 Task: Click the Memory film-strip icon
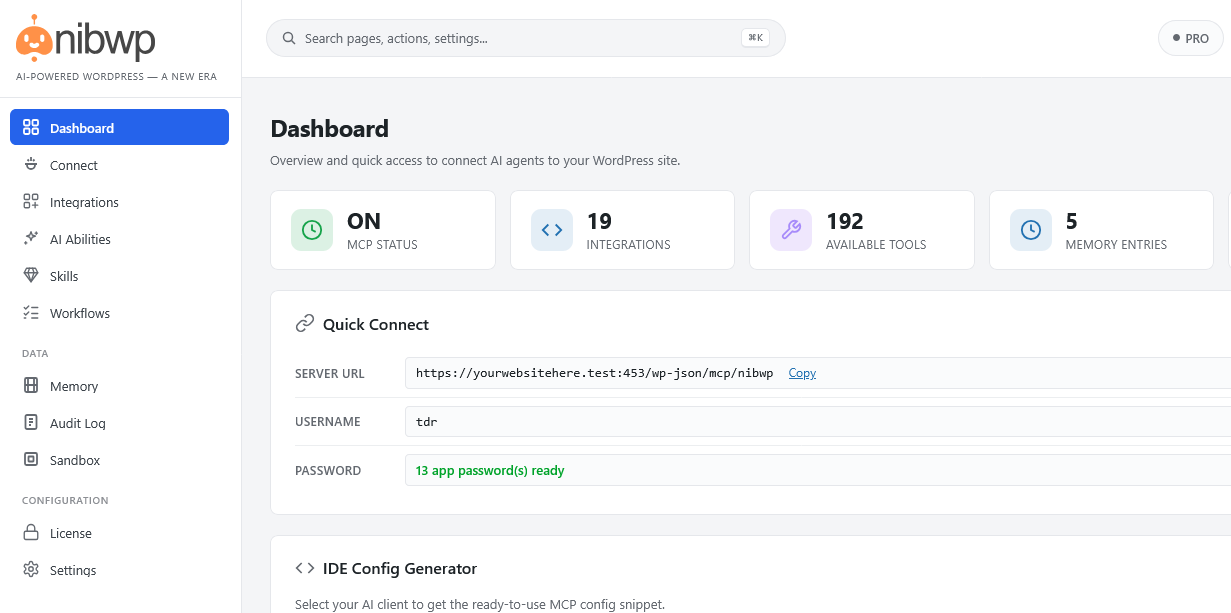[x=31, y=386]
